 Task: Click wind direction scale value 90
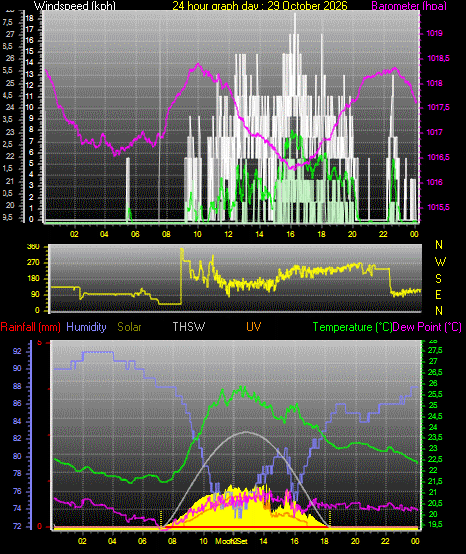[x=35, y=295]
